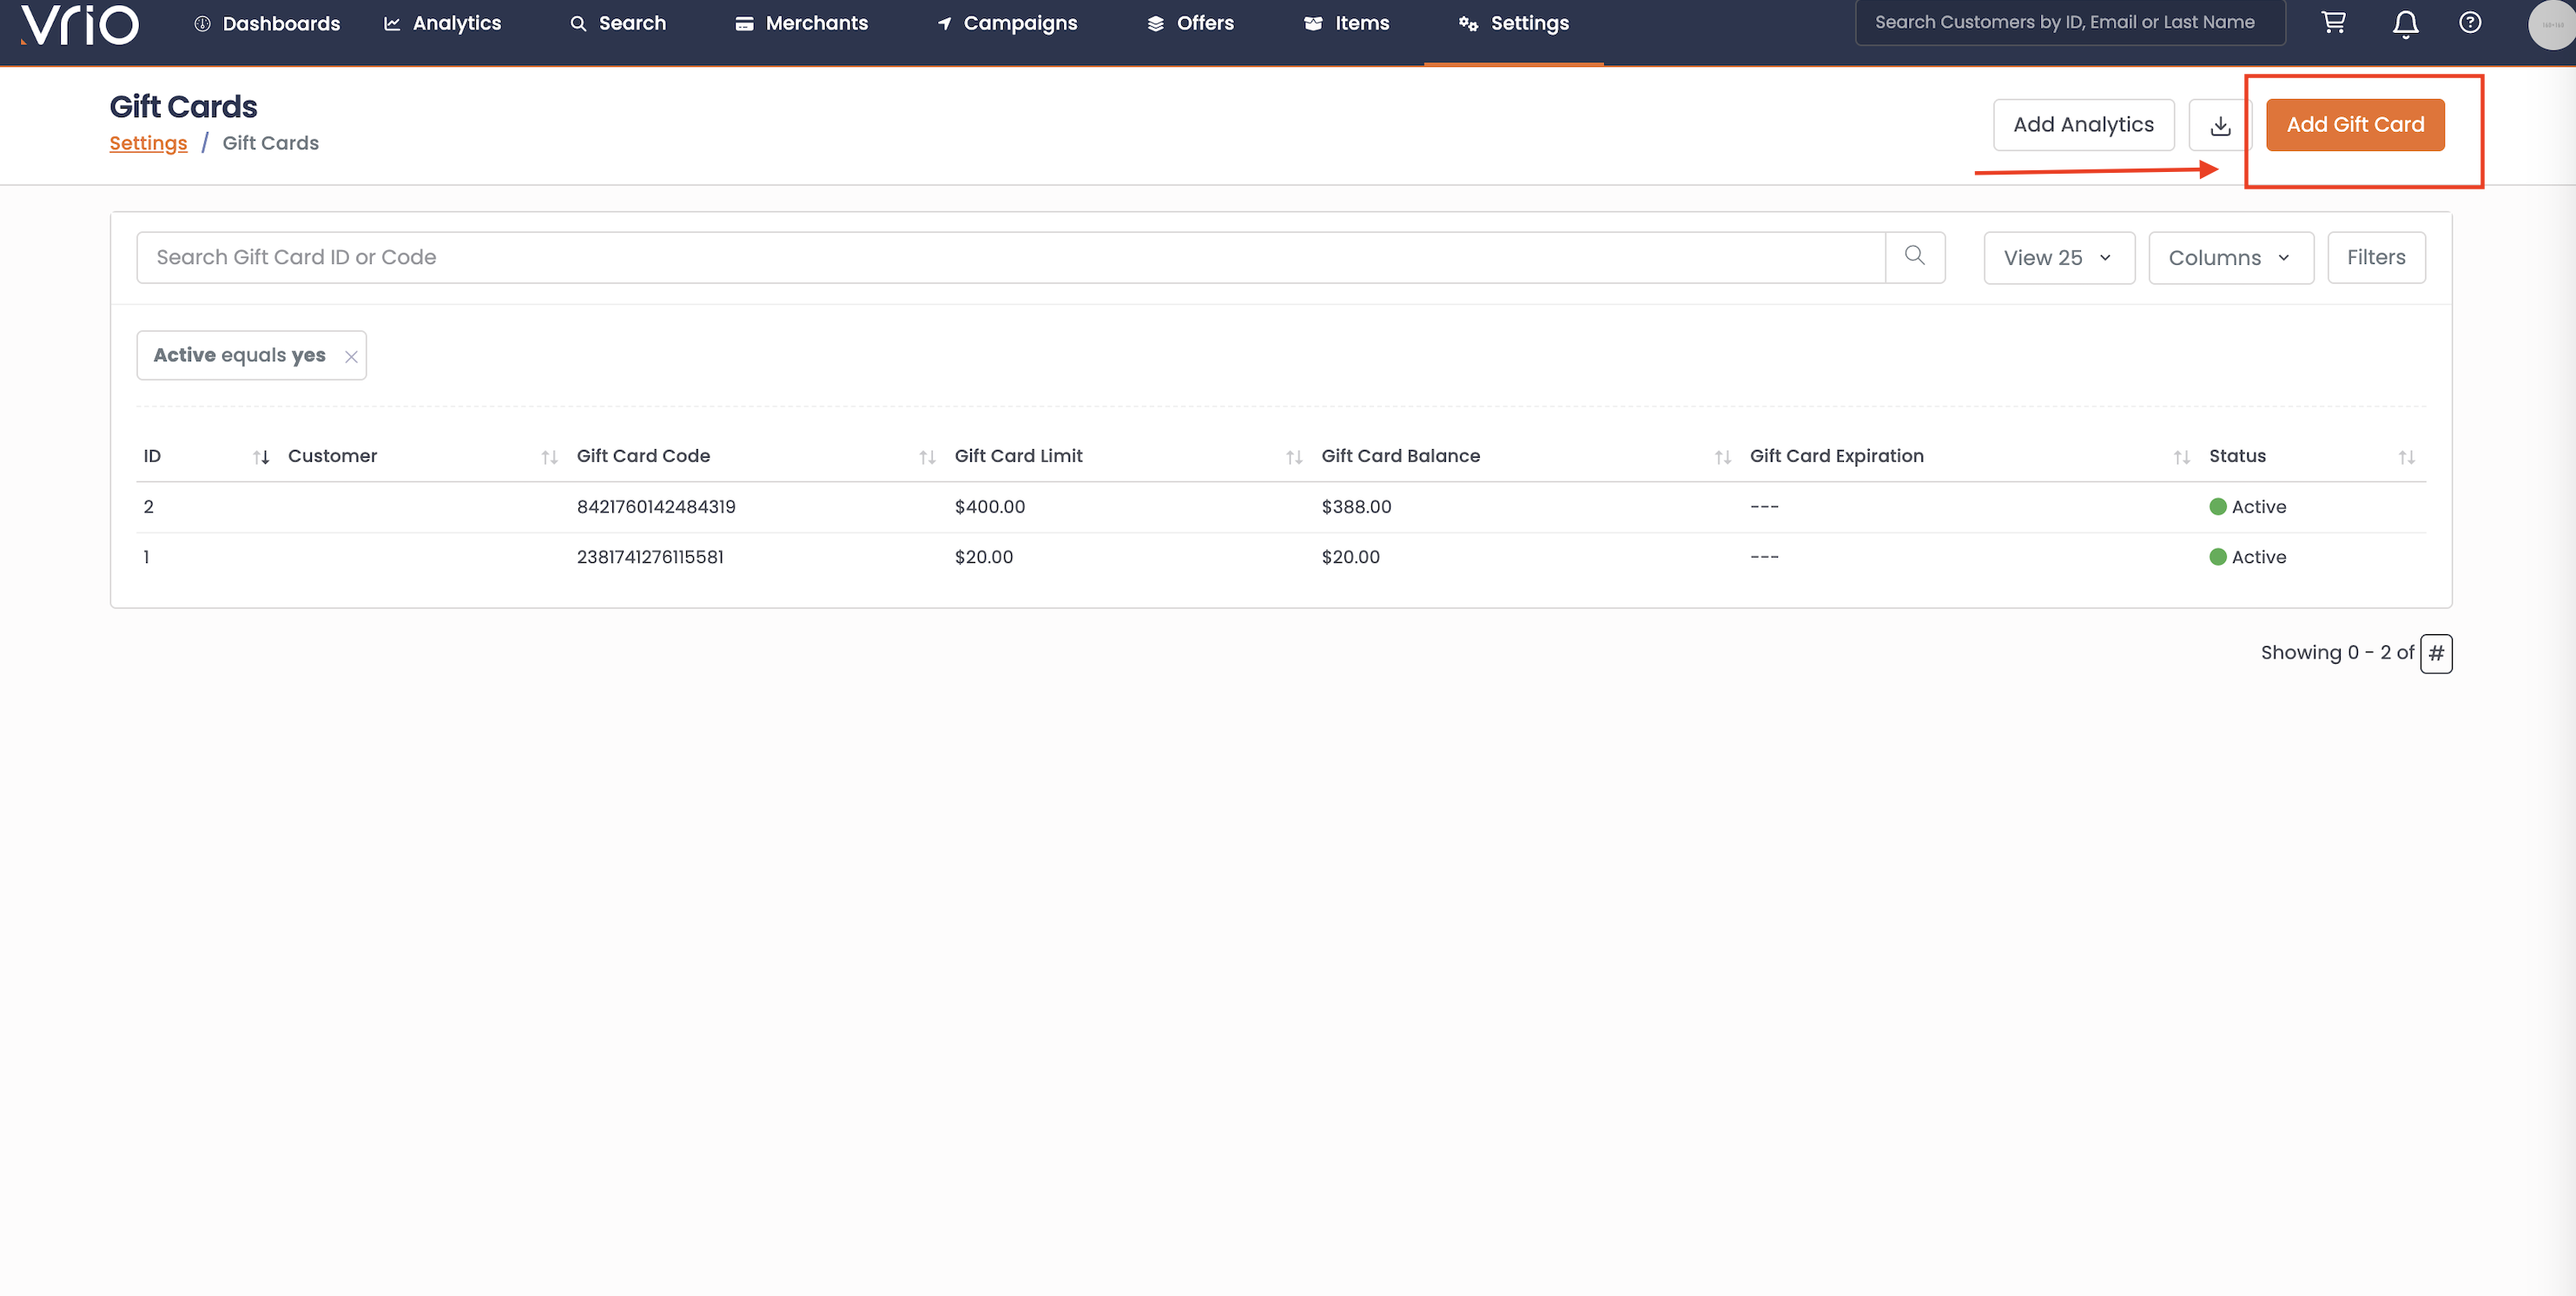The height and width of the screenshot is (1296, 2576).
Task: Click the total count # box
Action: click(x=2435, y=654)
